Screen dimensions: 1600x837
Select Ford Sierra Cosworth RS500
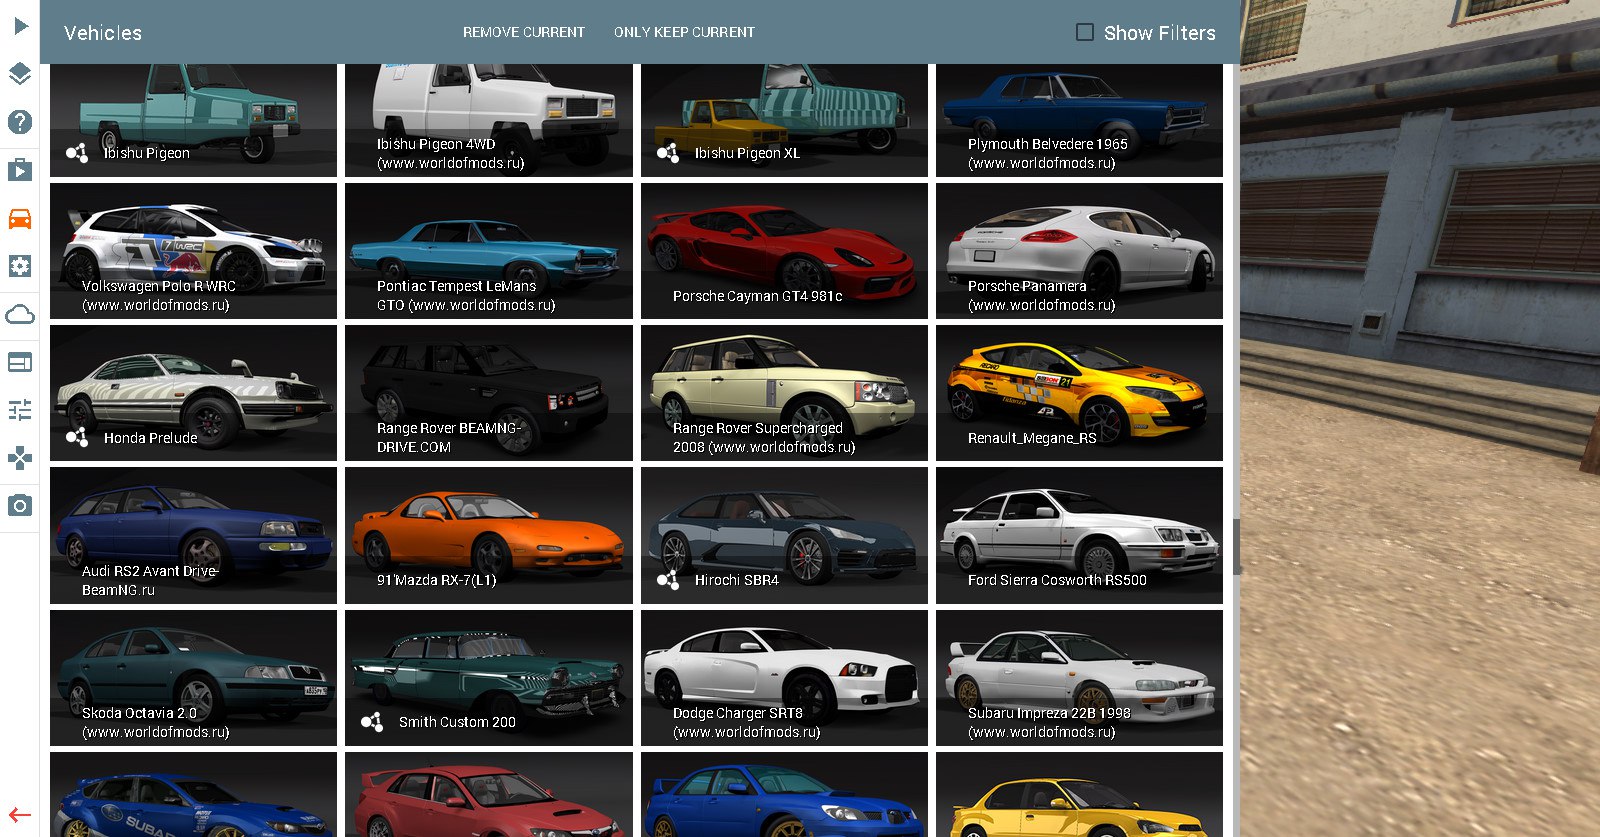click(1079, 535)
